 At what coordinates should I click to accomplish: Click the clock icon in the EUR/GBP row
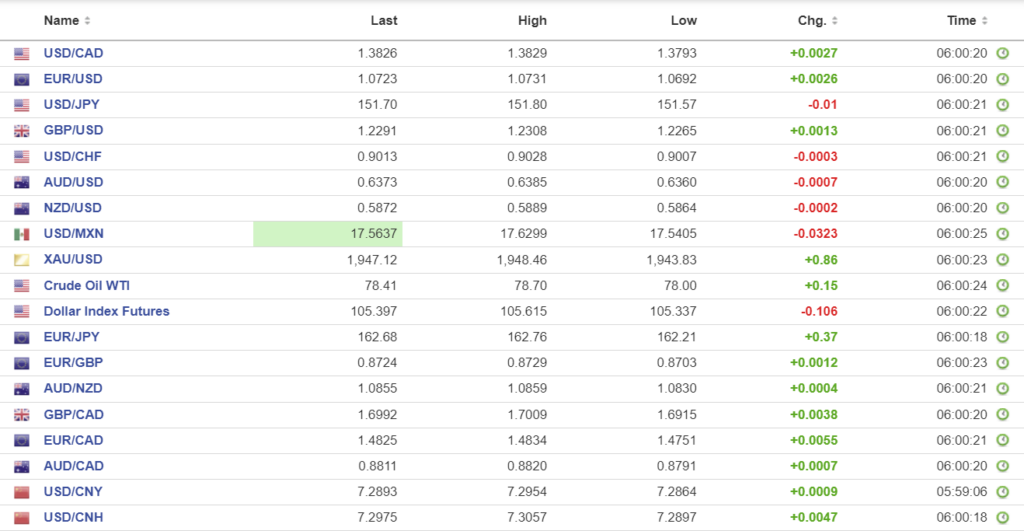pos(1002,363)
